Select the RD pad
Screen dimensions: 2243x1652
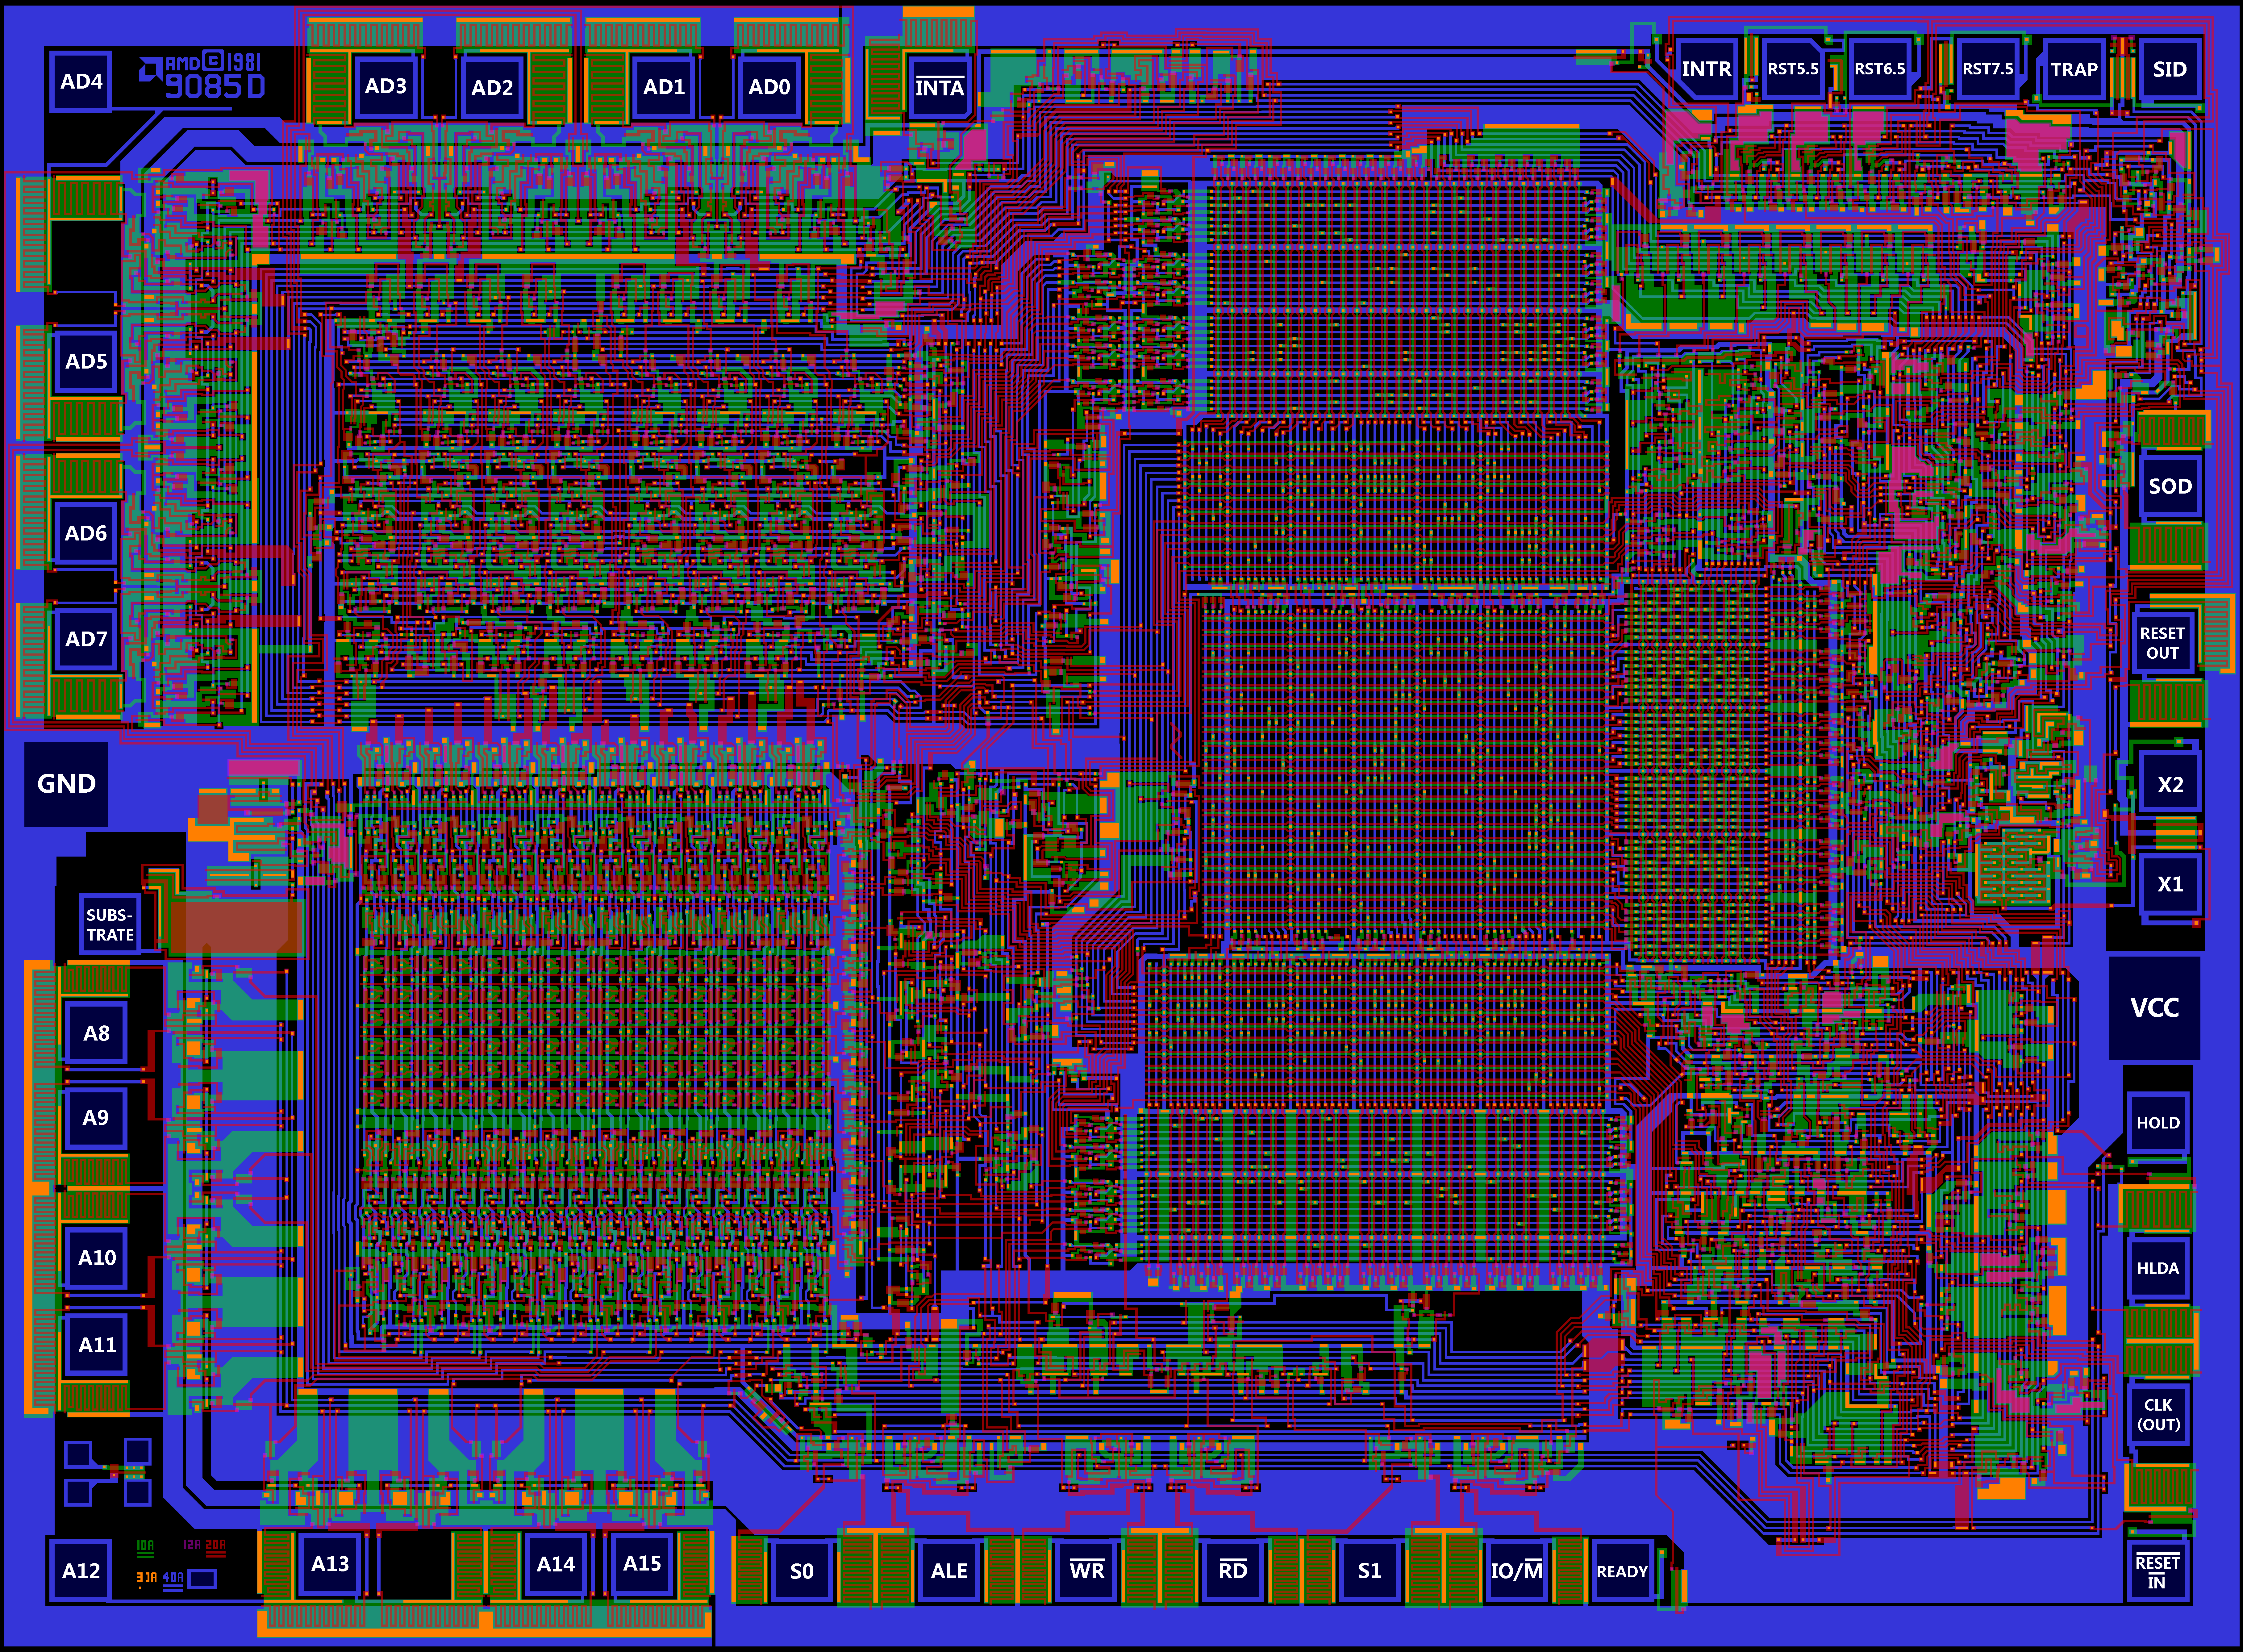[1233, 1571]
